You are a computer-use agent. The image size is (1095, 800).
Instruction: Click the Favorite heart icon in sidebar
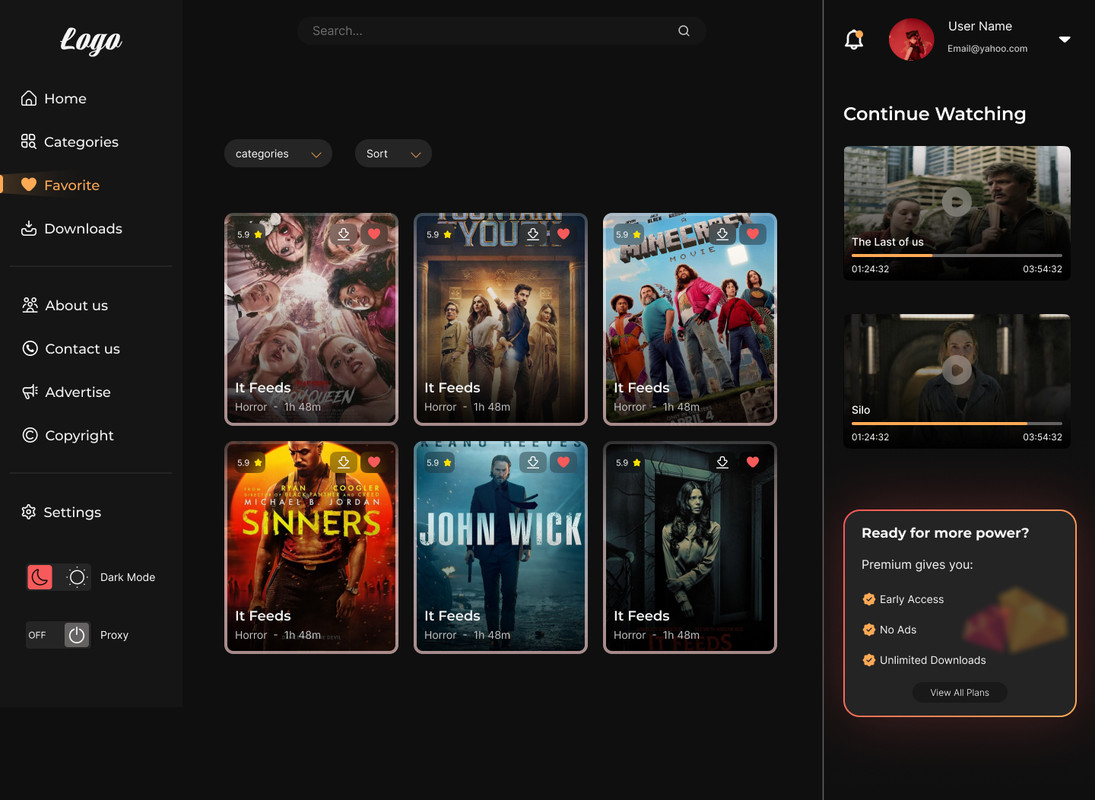(x=29, y=185)
